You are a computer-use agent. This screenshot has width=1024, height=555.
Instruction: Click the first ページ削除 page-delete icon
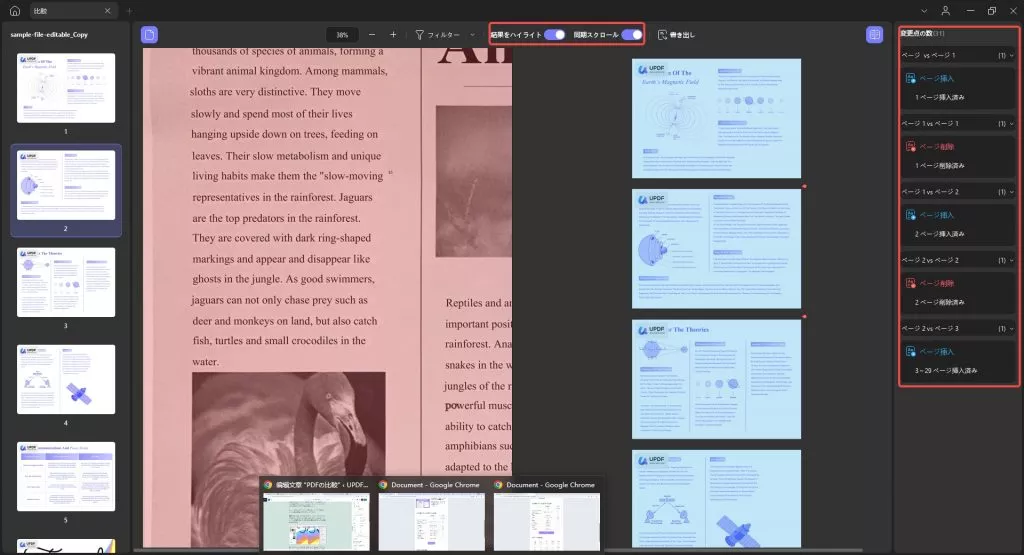[x=910, y=146]
